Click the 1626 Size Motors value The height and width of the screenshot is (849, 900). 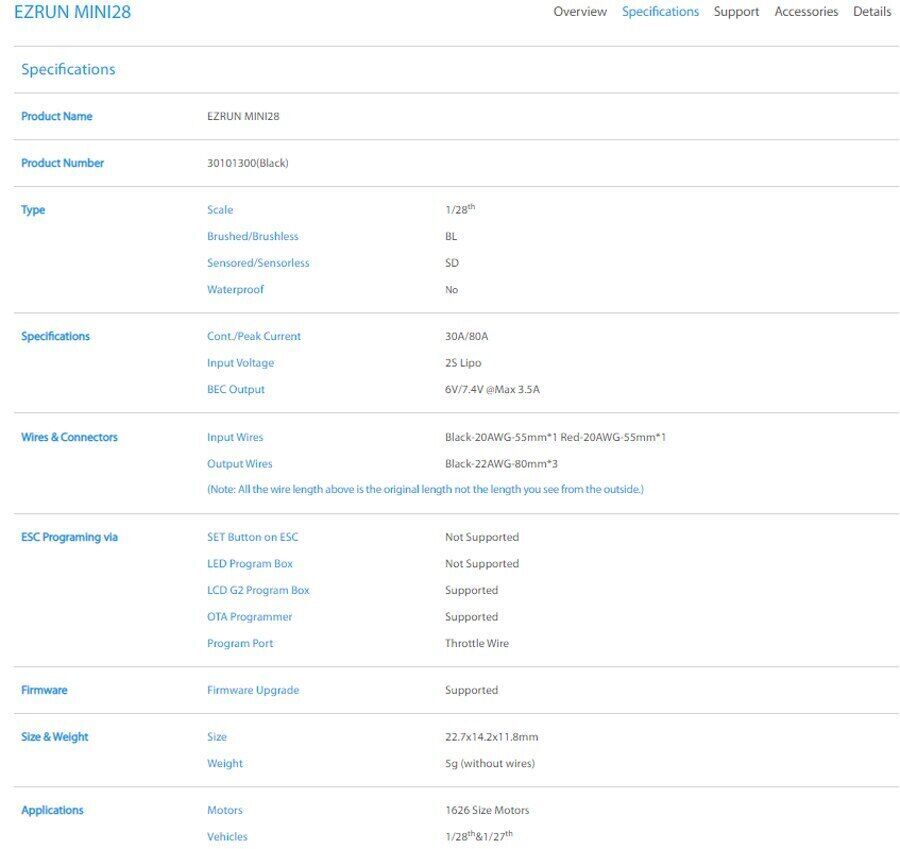coord(487,811)
